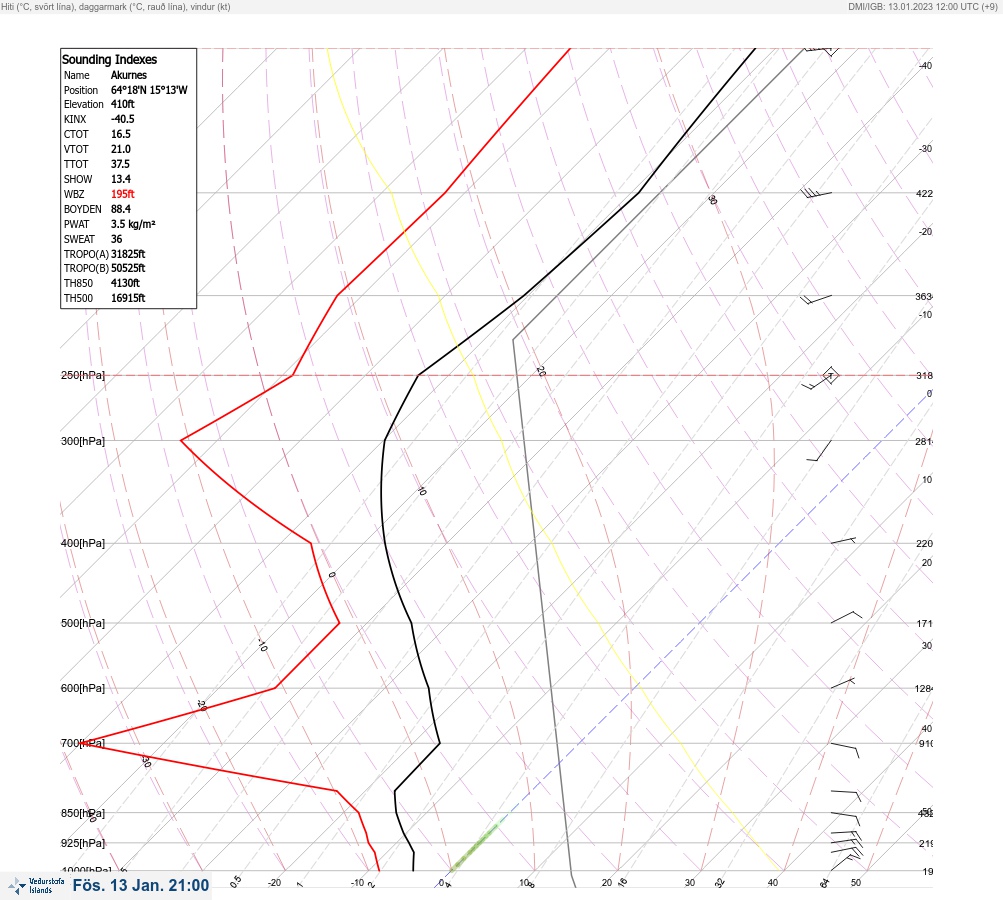Select the red WBZ value 195ft
Viewport: 1003px width, 900px height.
point(123,194)
